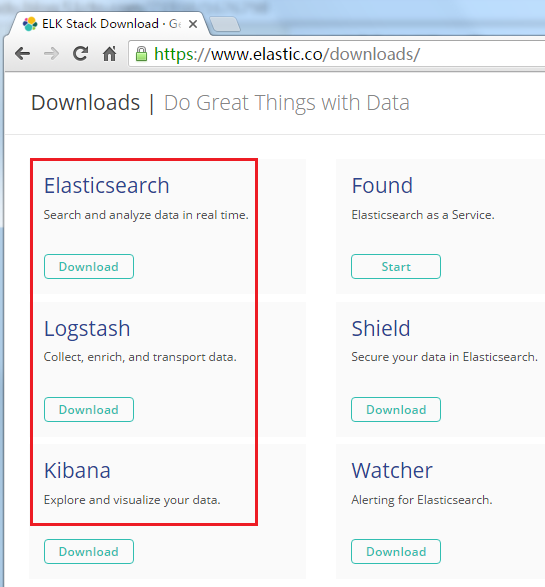Open the Found heading link
The width and height of the screenshot is (545, 587).
tap(382, 185)
